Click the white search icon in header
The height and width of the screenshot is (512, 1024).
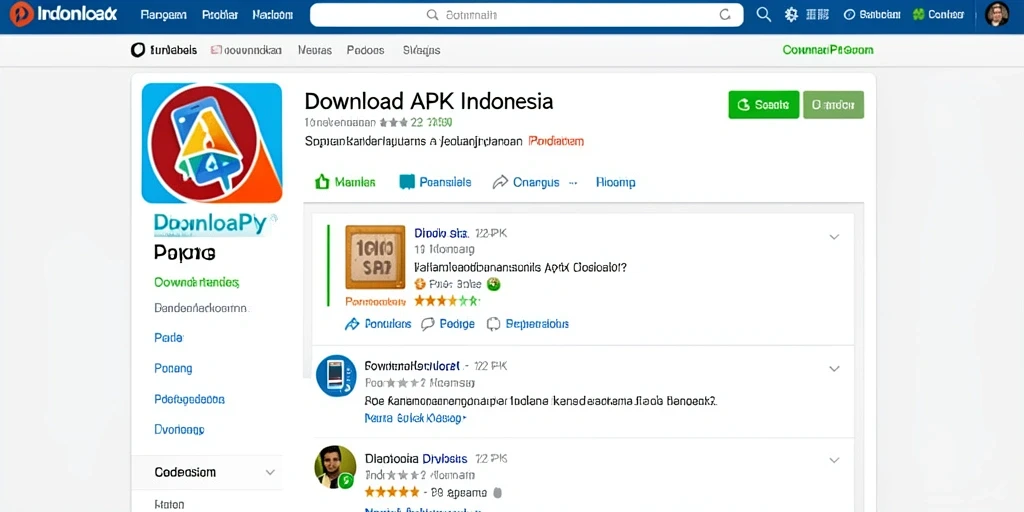[763, 14]
